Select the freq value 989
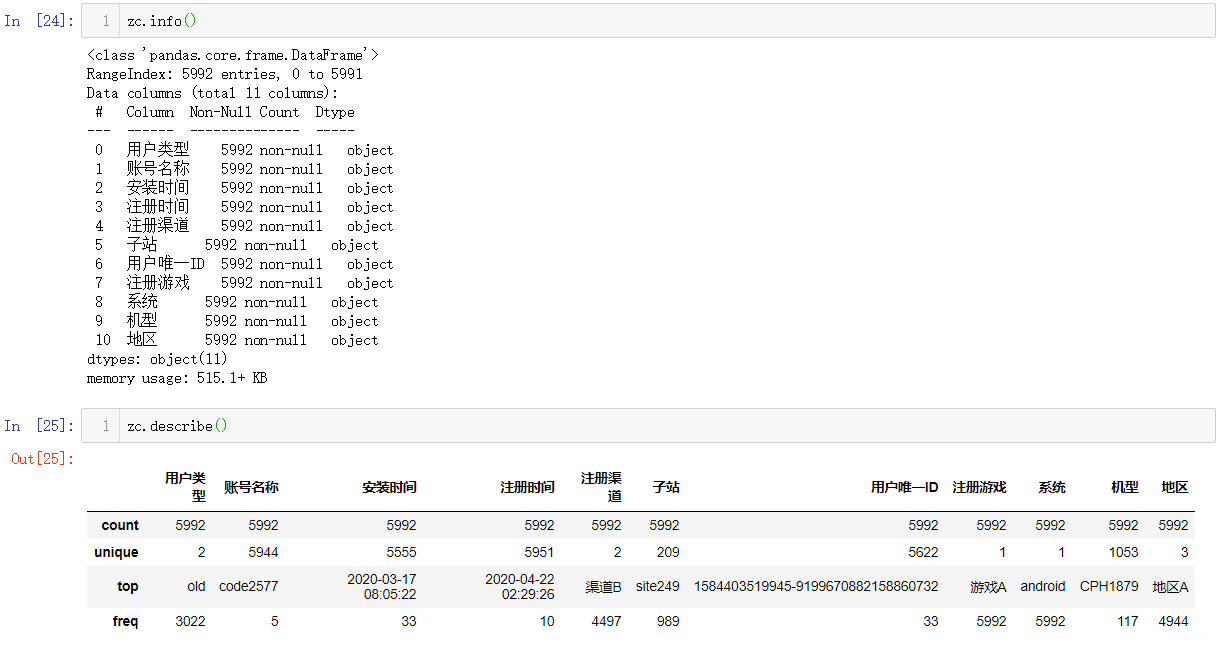The height and width of the screenshot is (646, 1218). click(668, 621)
